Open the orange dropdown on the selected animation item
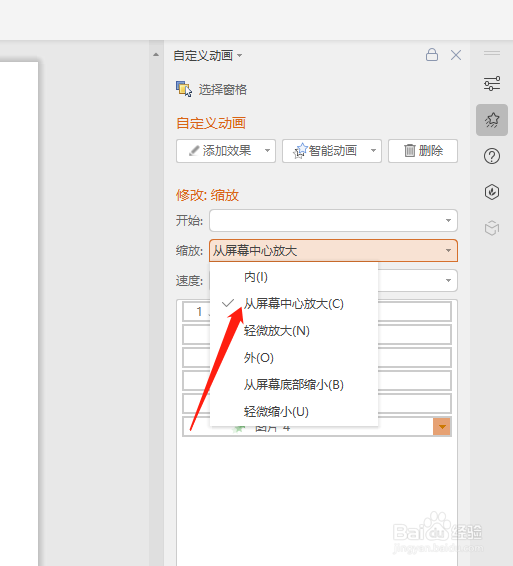 point(442,427)
